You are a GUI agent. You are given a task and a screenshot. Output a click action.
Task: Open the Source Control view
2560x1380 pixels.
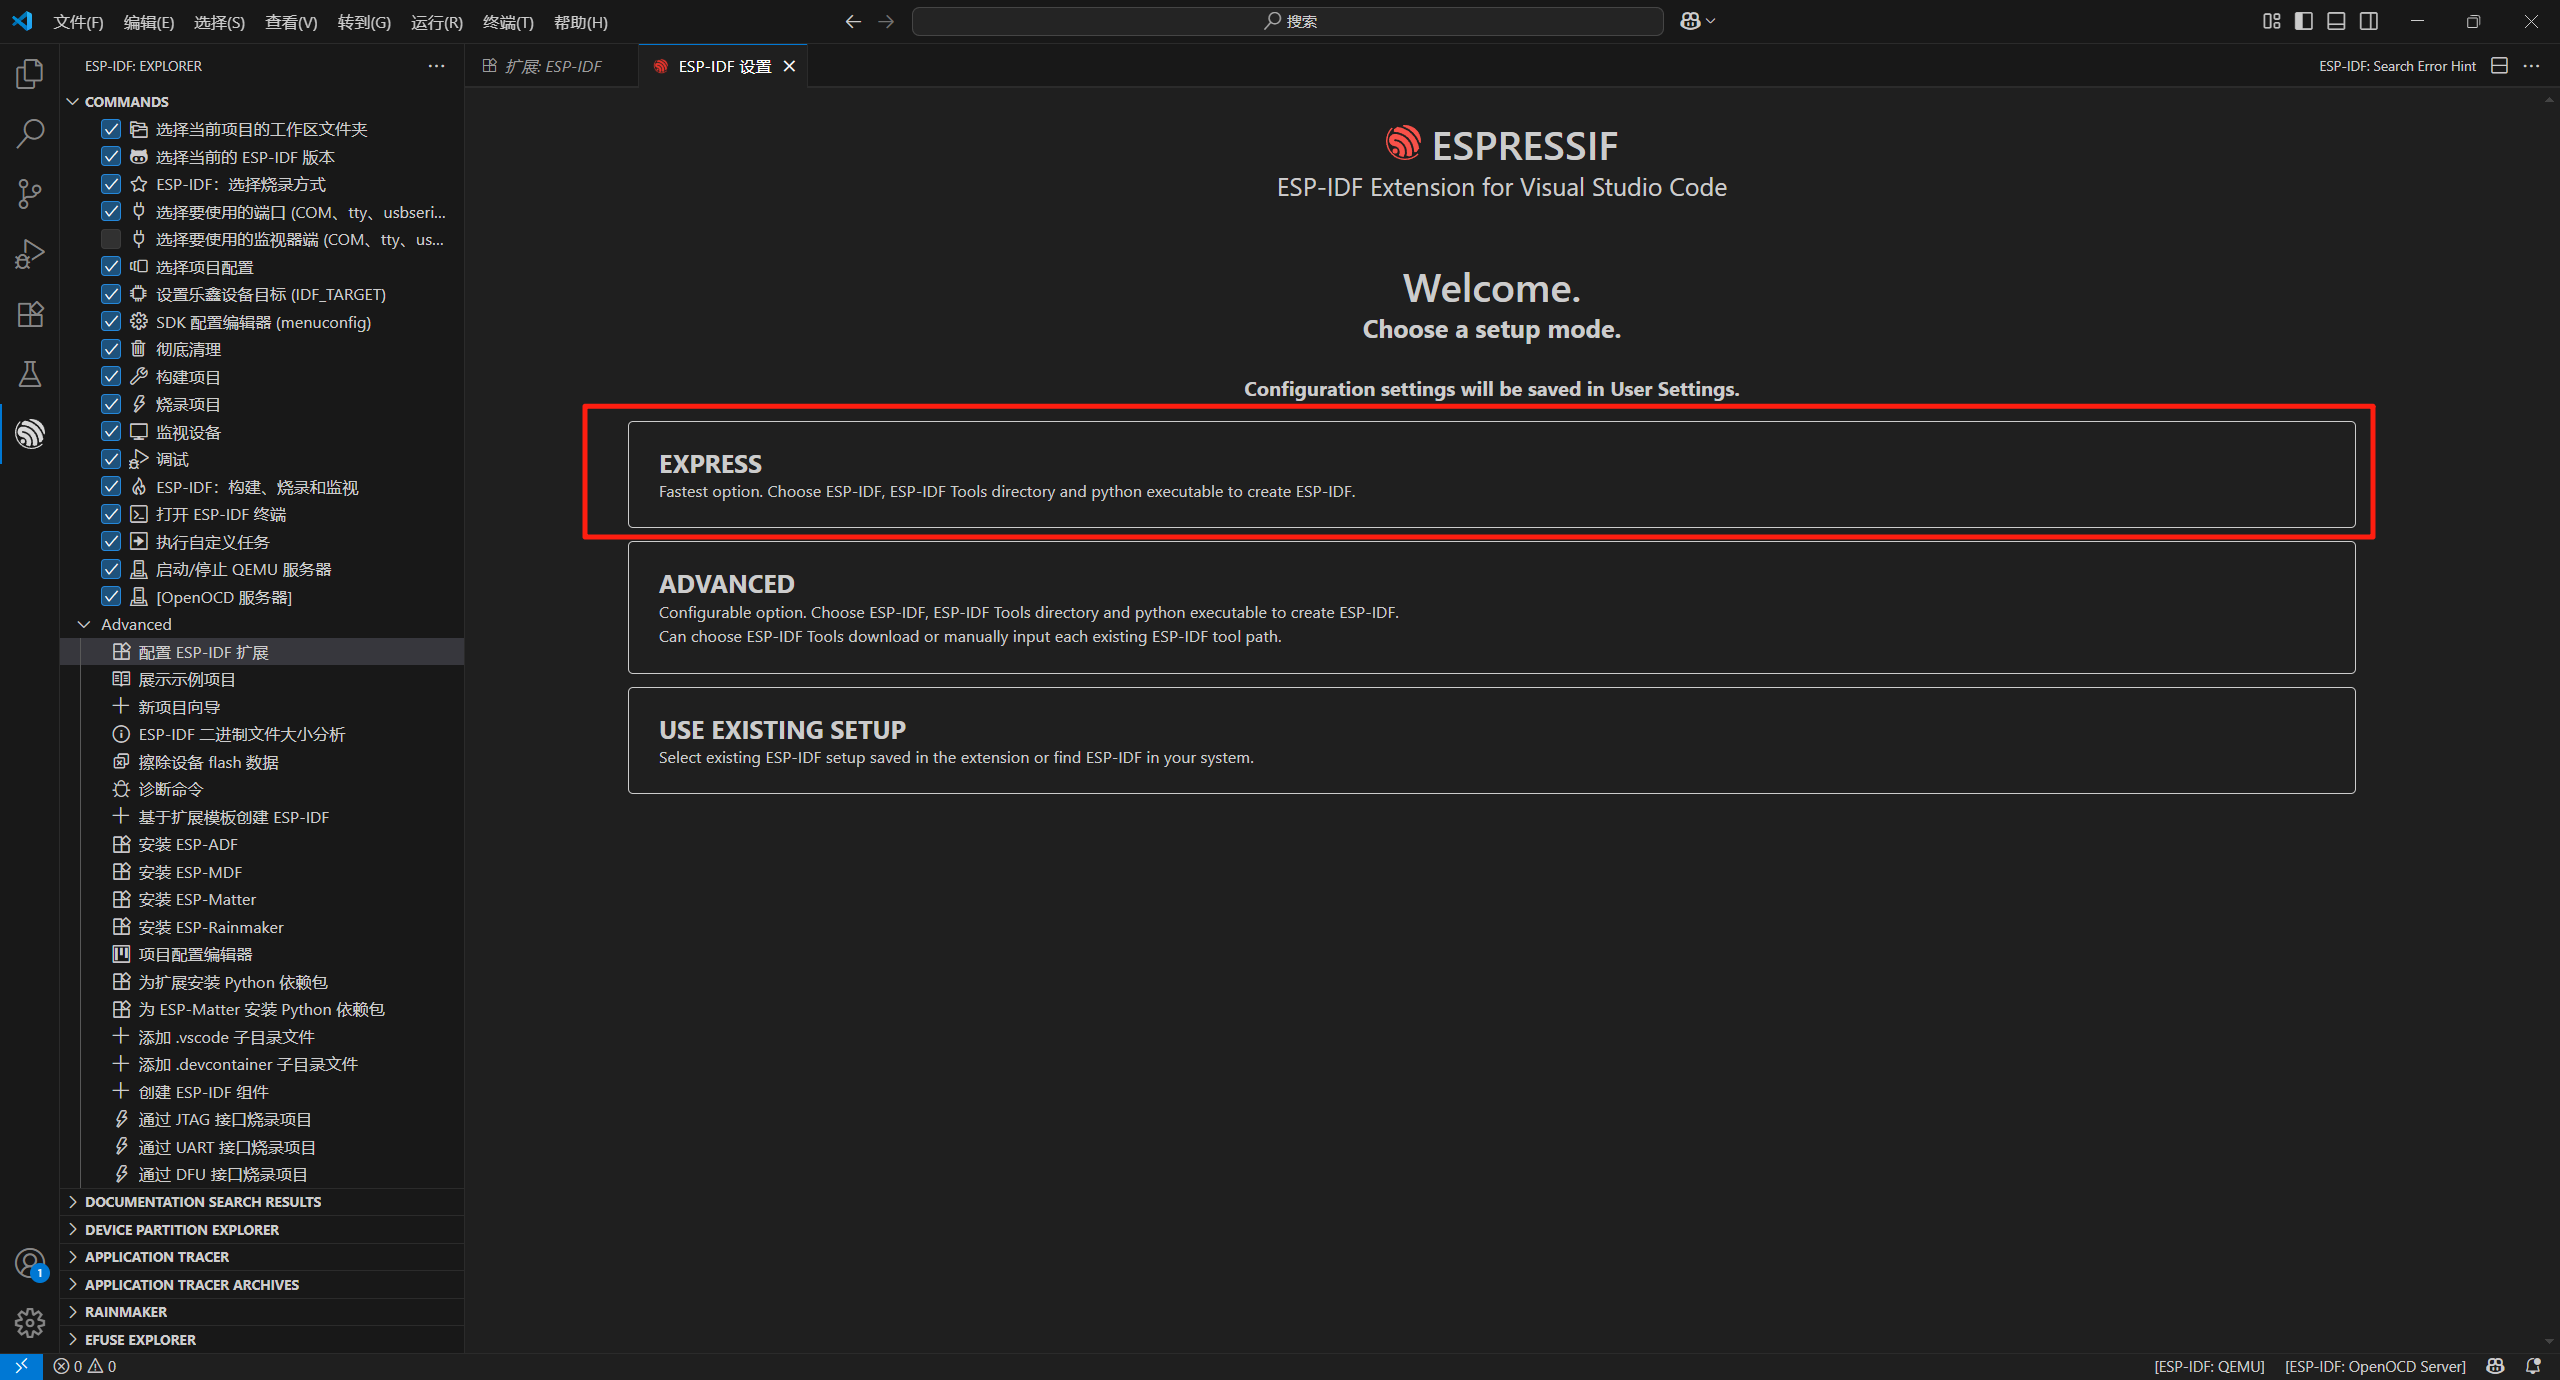pyautogui.click(x=30, y=193)
